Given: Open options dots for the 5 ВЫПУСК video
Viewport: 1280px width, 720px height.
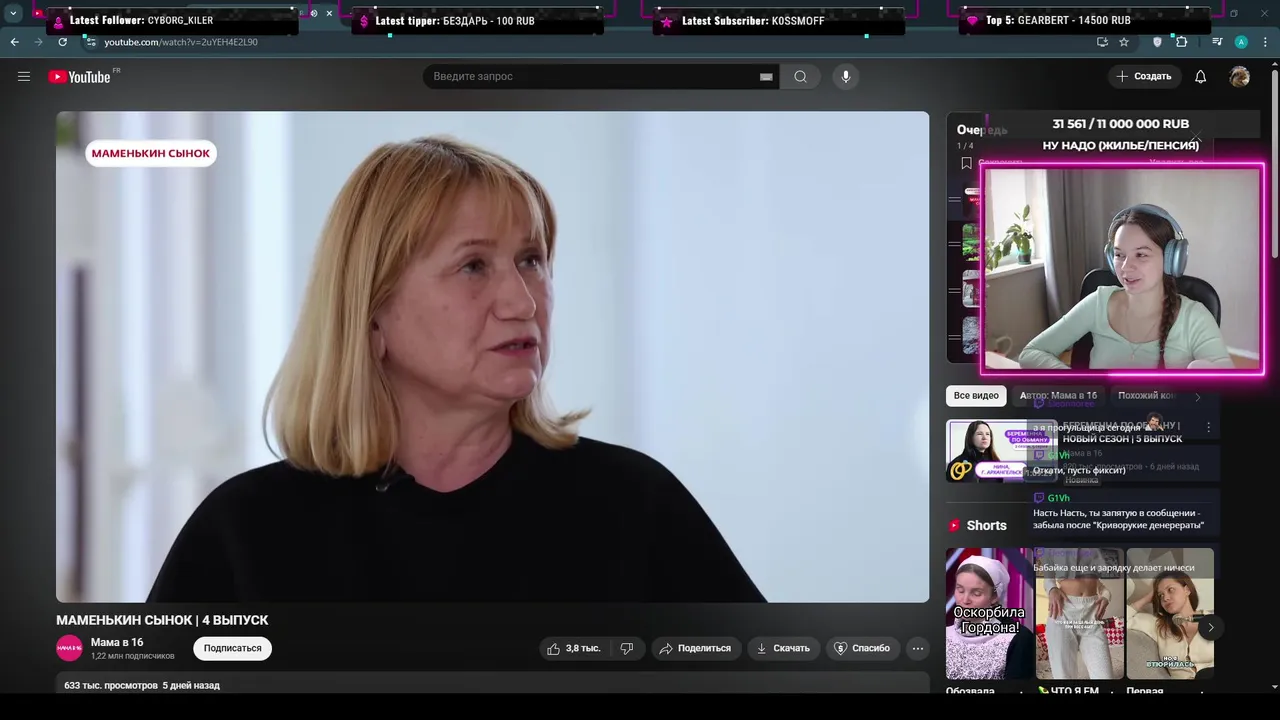Looking at the screenshot, I should (x=1208, y=427).
